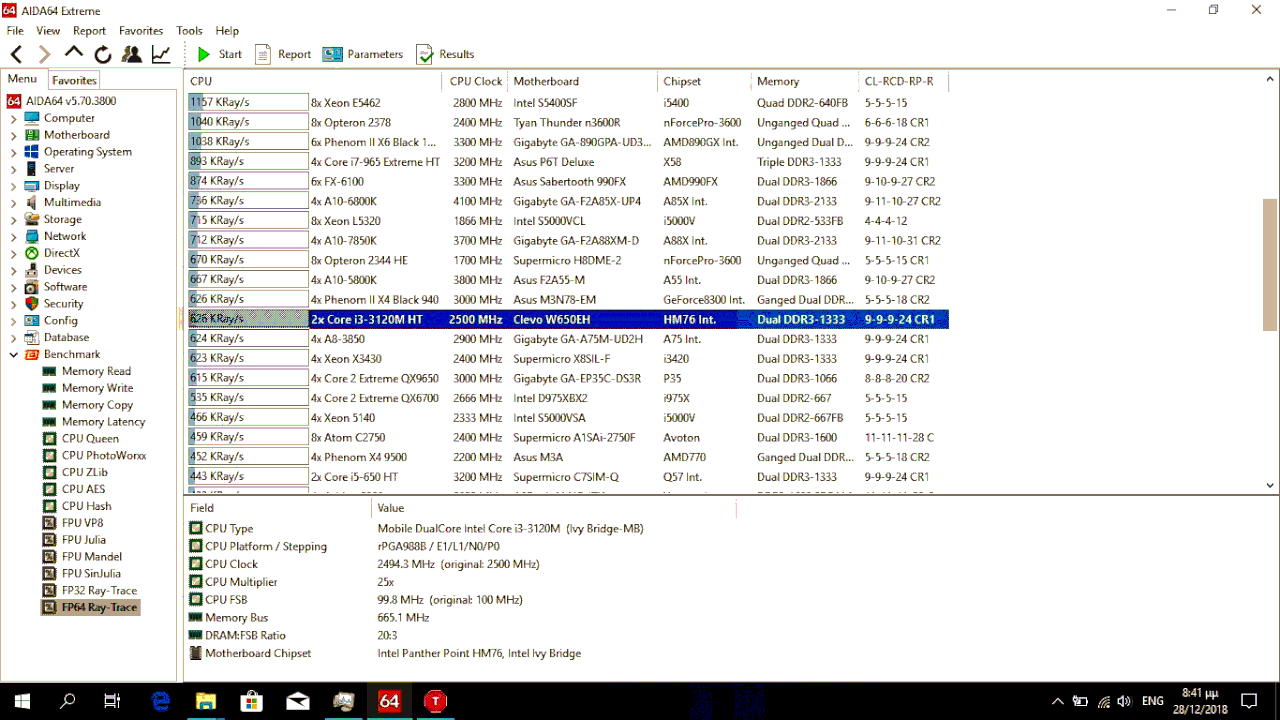The width and height of the screenshot is (1280, 720).
Task: Open the user manager people icon
Action: (x=131, y=54)
